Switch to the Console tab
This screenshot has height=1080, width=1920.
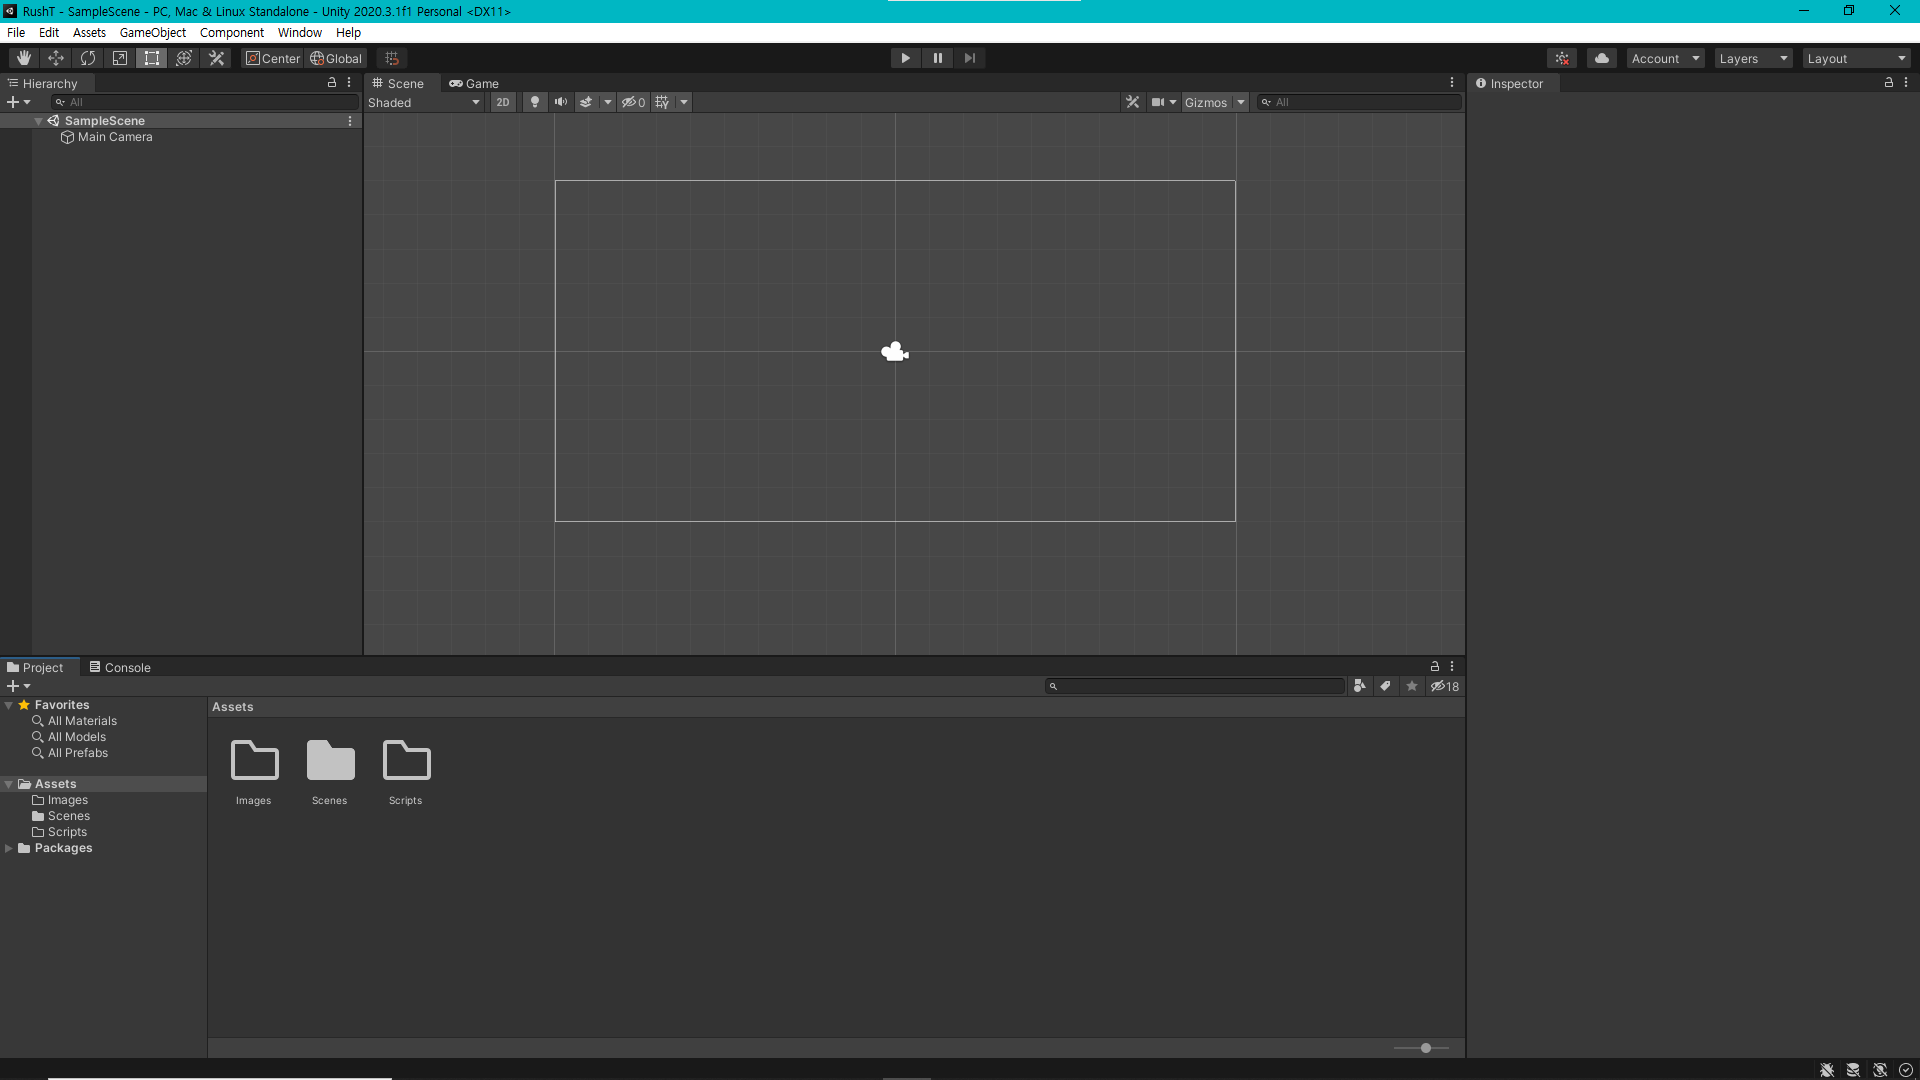point(120,667)
